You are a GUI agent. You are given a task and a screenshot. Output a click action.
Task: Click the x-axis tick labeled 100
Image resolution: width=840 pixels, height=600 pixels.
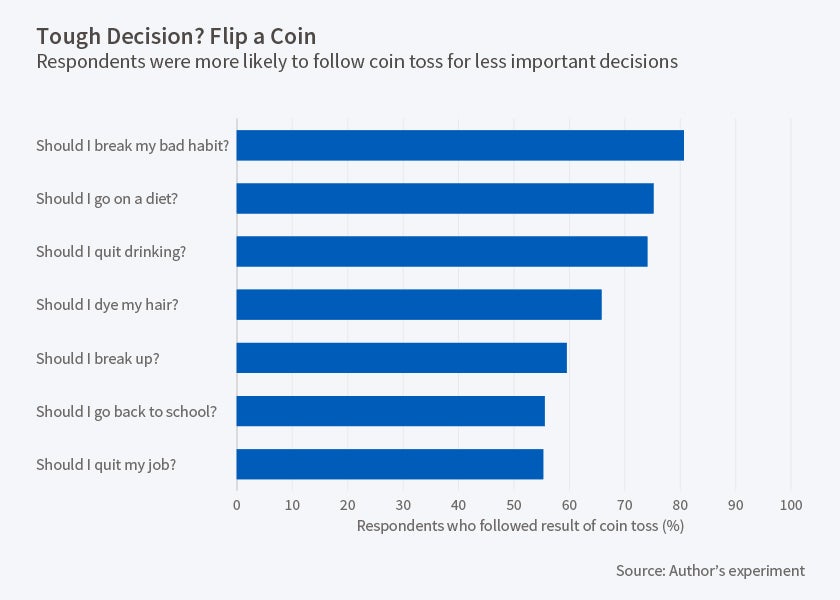pos(791,505)
